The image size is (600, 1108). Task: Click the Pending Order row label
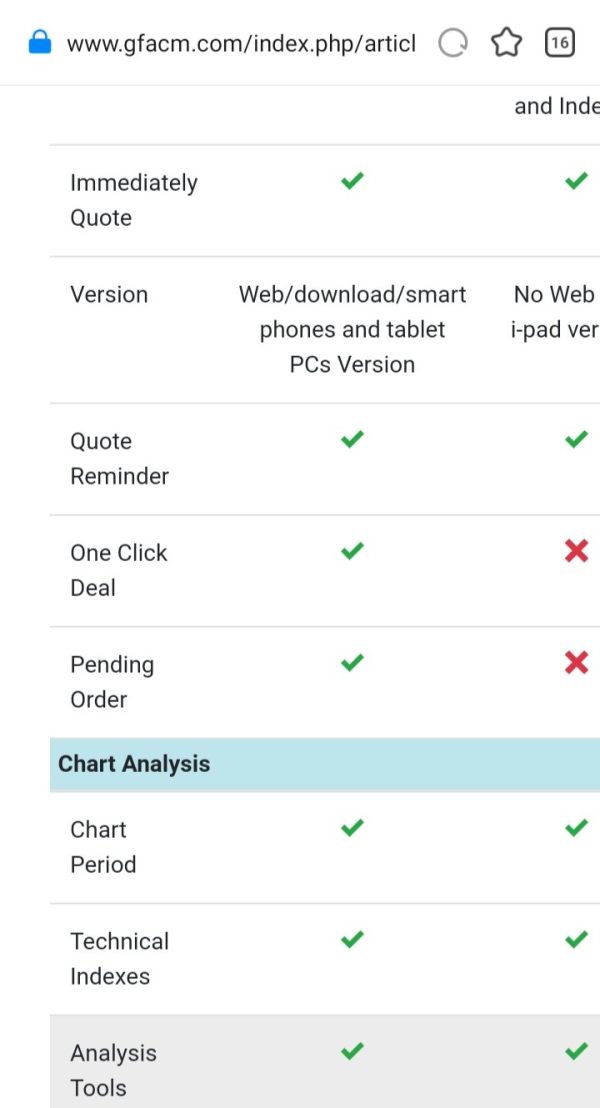pos(111,681)
